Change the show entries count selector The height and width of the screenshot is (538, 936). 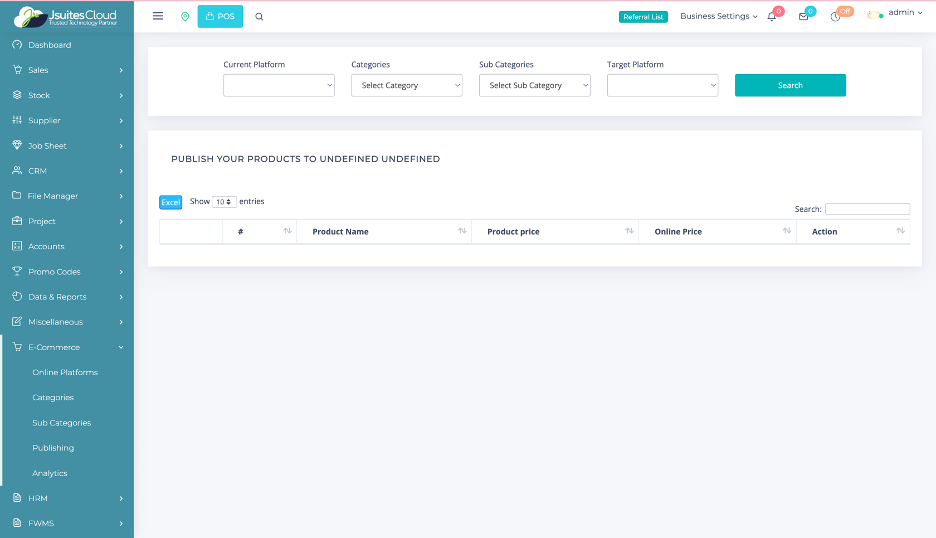tap(224, 202)
